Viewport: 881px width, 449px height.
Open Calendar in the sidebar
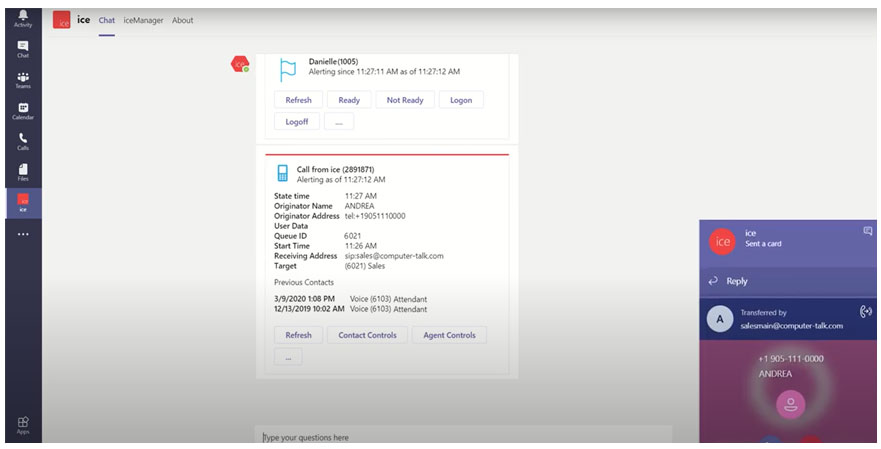click(x=23, y=111)
